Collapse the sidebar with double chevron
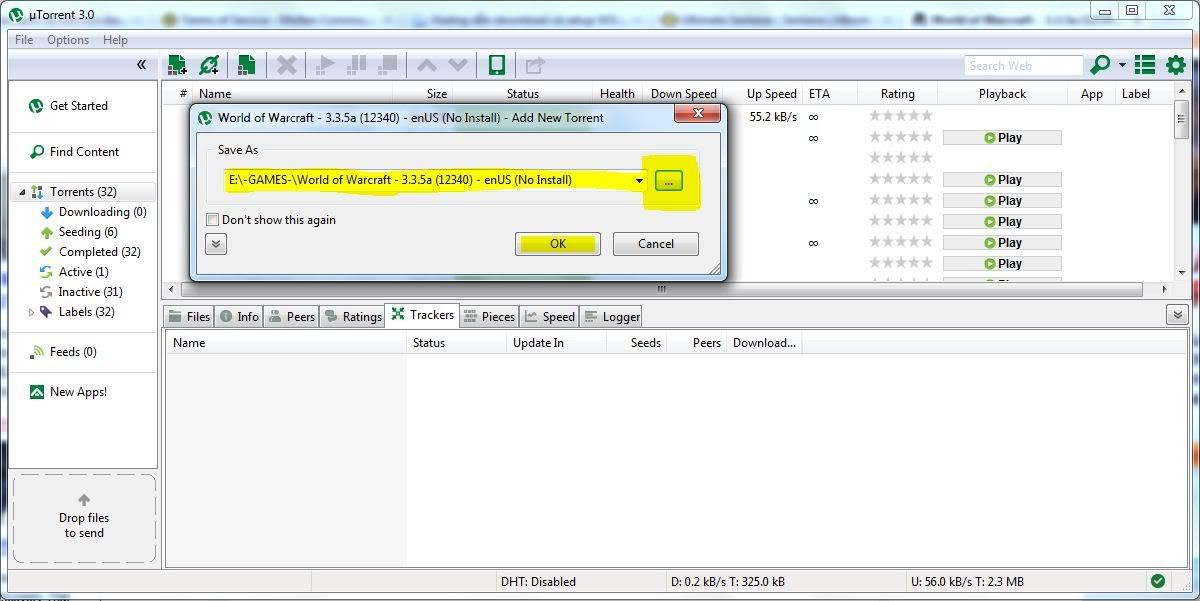This screenshot has height=601, width=1200. point(141,65)
